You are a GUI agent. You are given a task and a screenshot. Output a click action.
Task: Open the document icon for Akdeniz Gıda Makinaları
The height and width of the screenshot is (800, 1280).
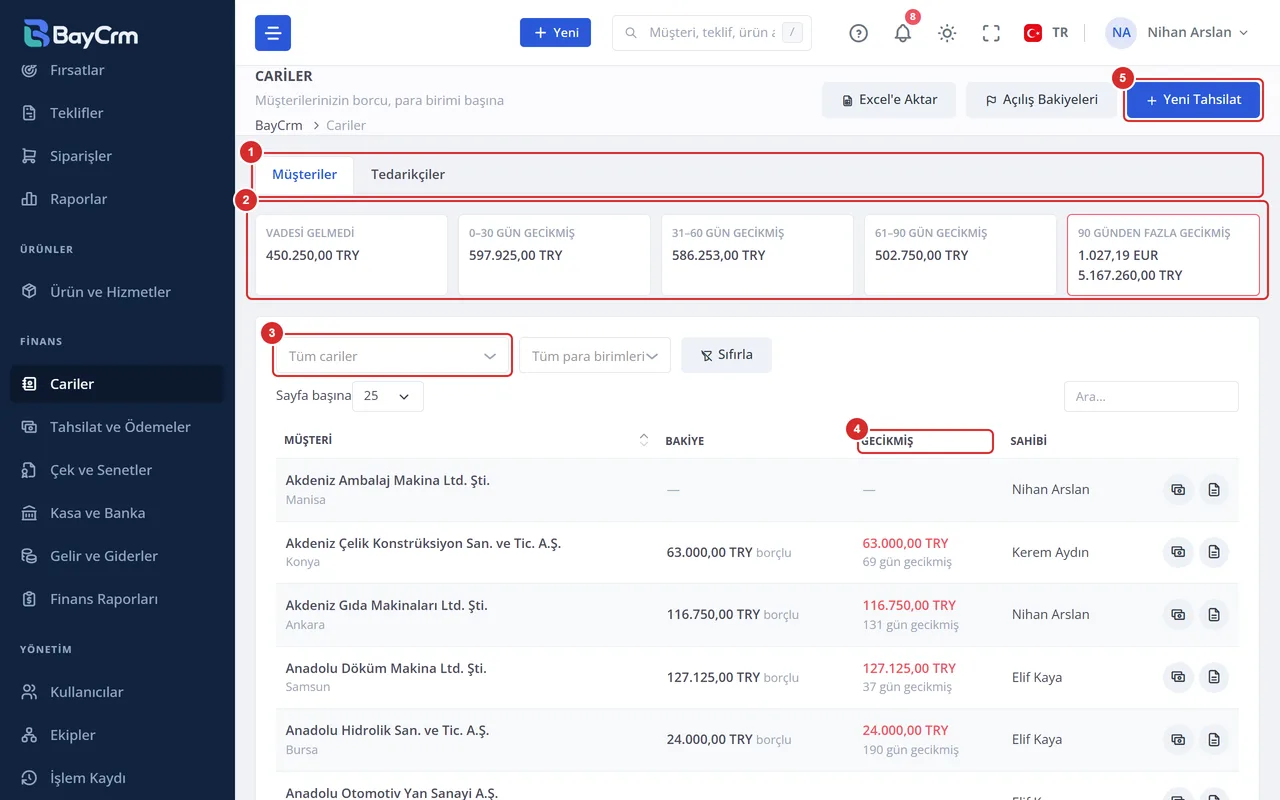coord(1214,615)
